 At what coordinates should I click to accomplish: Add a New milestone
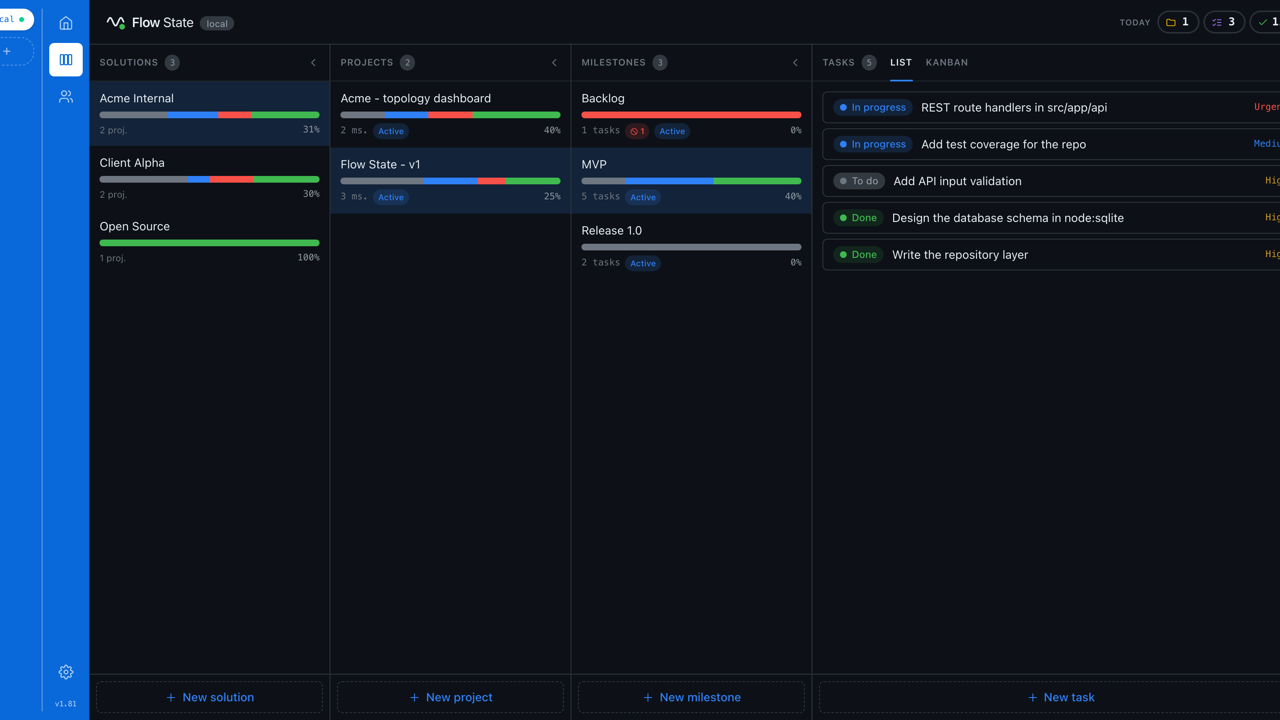[x=692, y=697]
